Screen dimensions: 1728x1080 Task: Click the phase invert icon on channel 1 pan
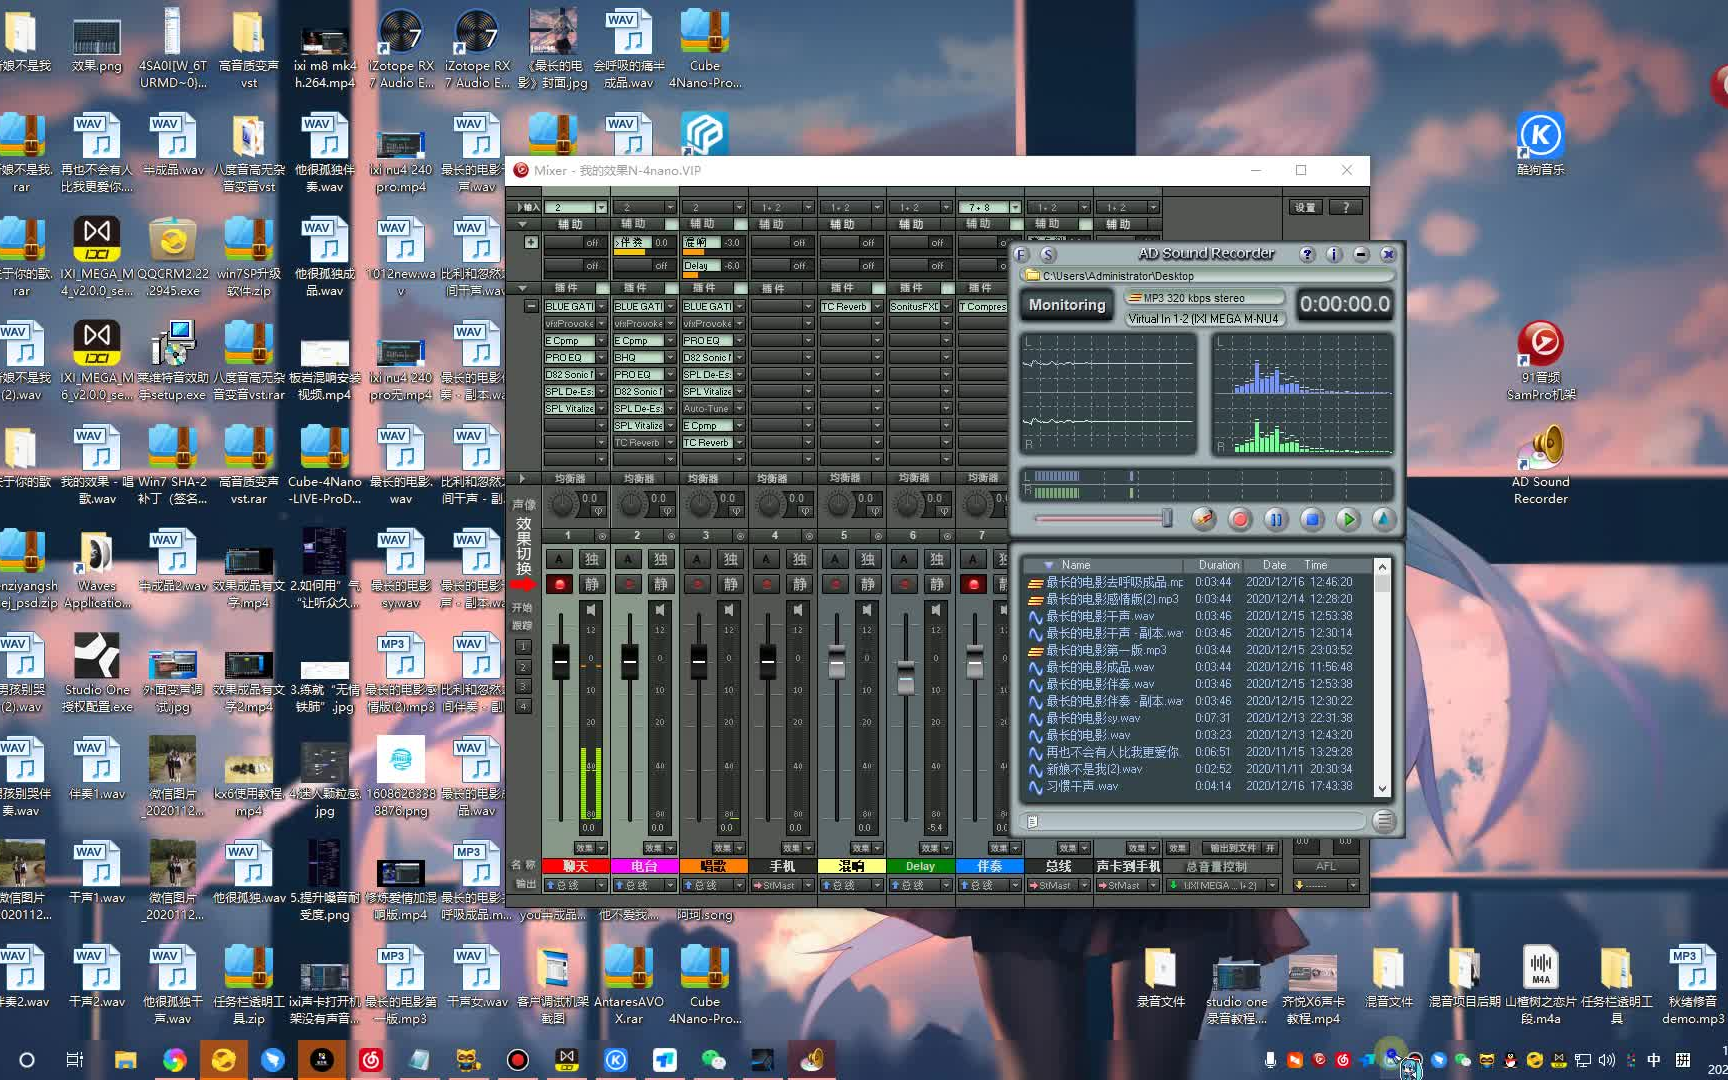pos(598,511)
